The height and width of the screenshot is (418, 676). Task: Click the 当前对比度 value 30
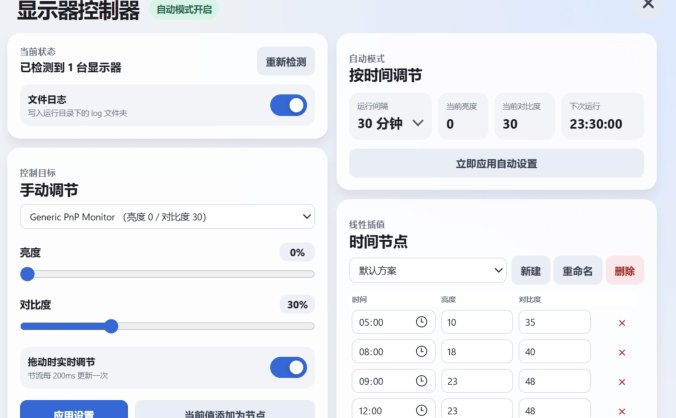click(510, 124)
